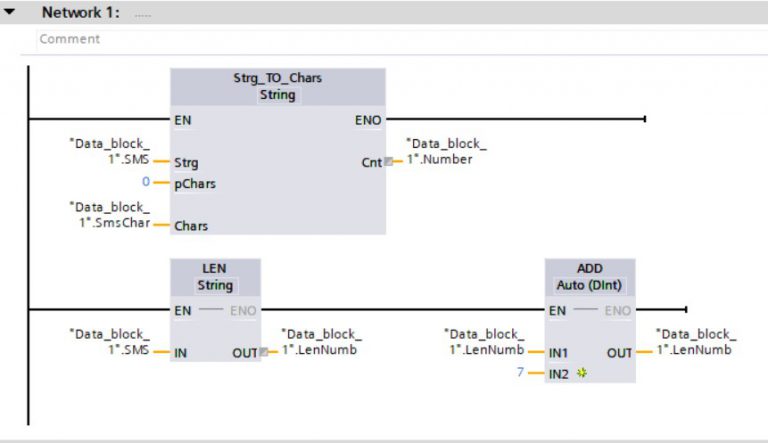The image size is (768, 443).
Task: Select the Strg_TO_Chars block header
Action: tap(277, 78)
